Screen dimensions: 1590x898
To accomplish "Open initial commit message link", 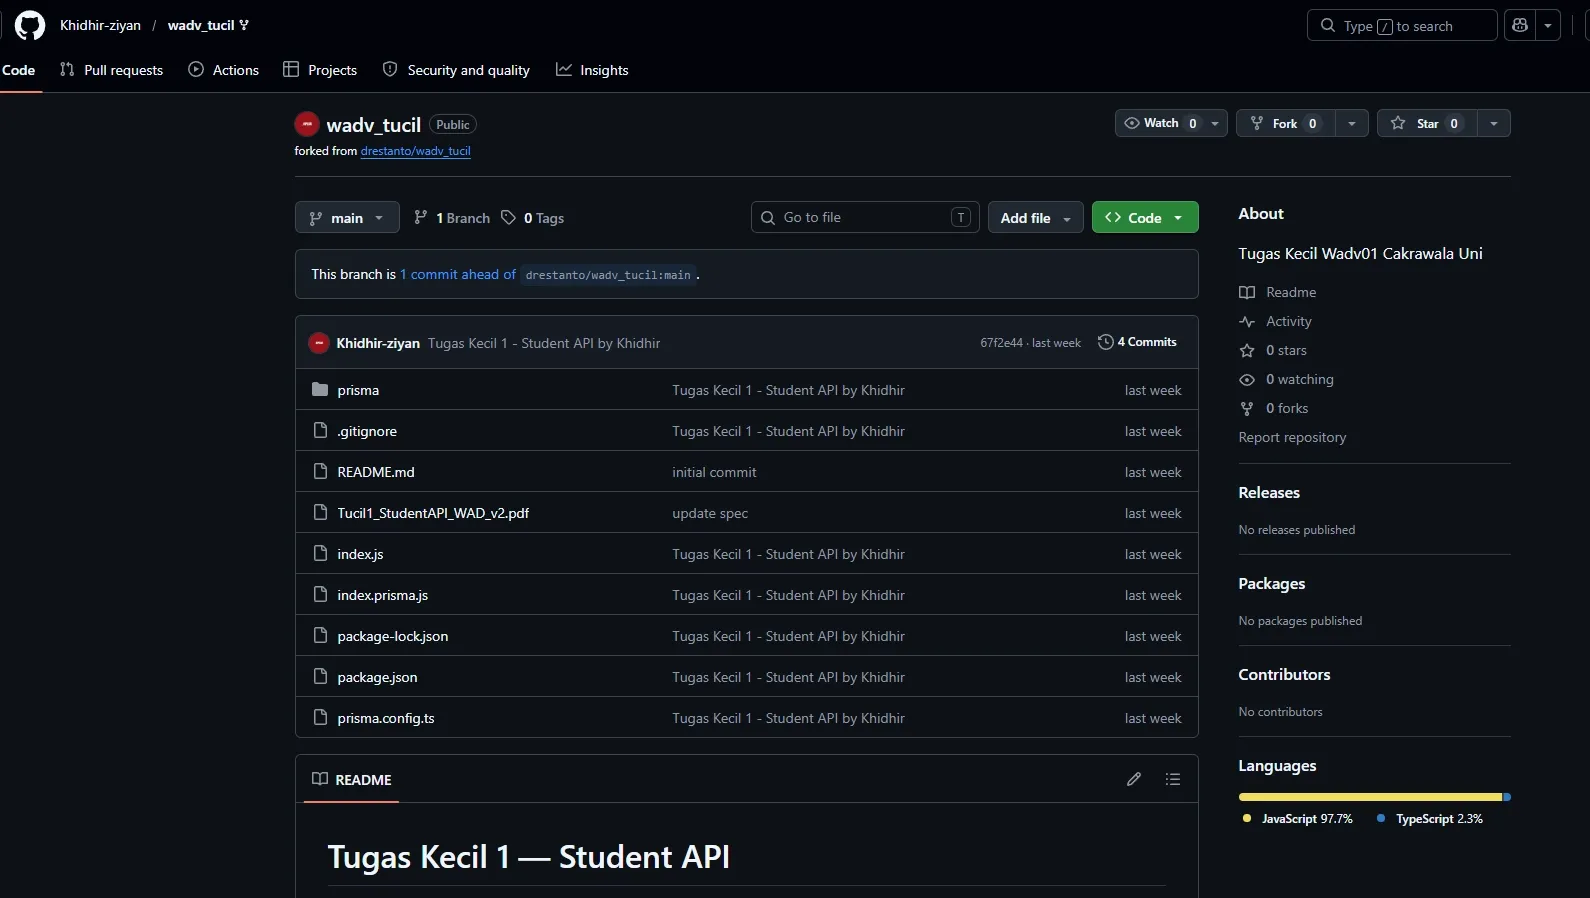I will (714, 472).
